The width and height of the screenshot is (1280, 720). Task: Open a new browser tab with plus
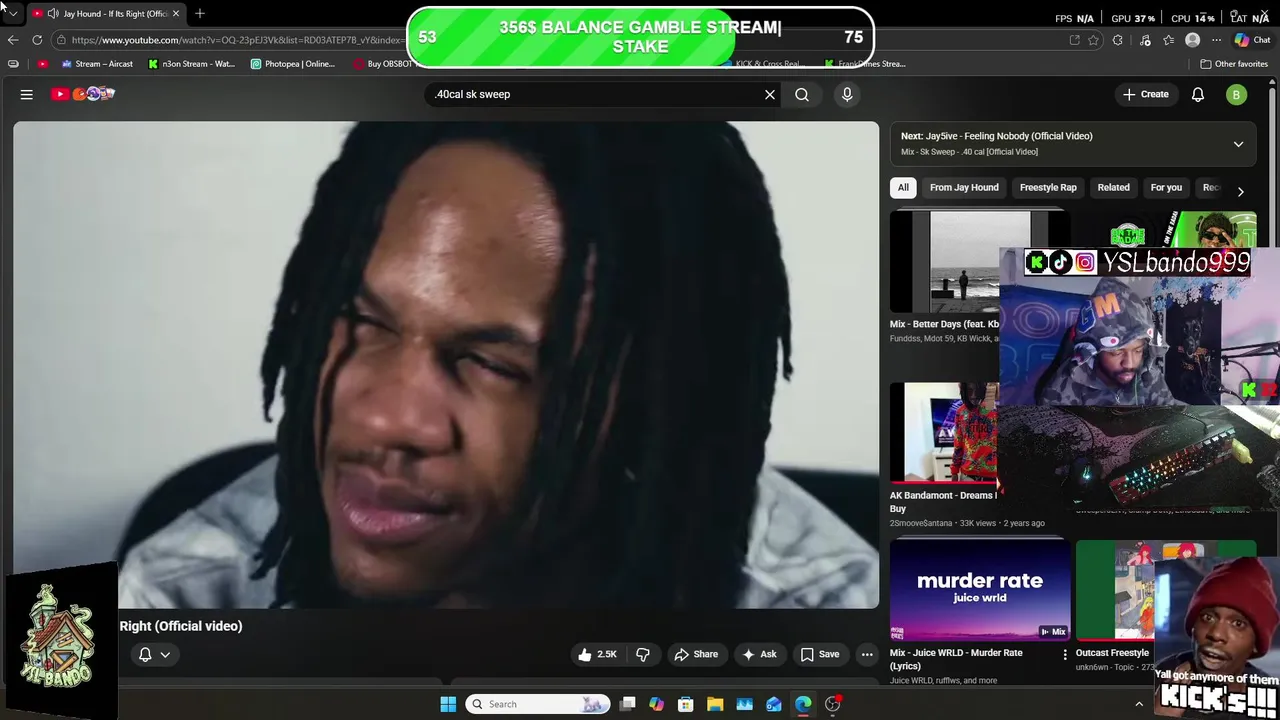pos(200,13)
